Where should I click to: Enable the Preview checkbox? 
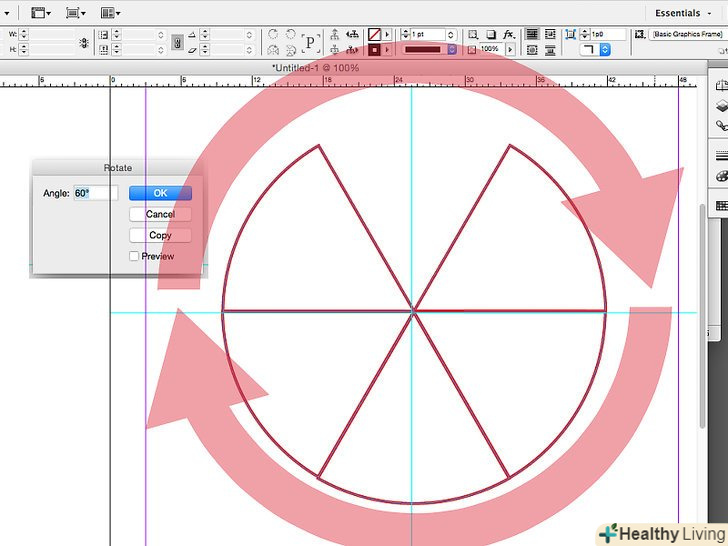tap(135, 256)
